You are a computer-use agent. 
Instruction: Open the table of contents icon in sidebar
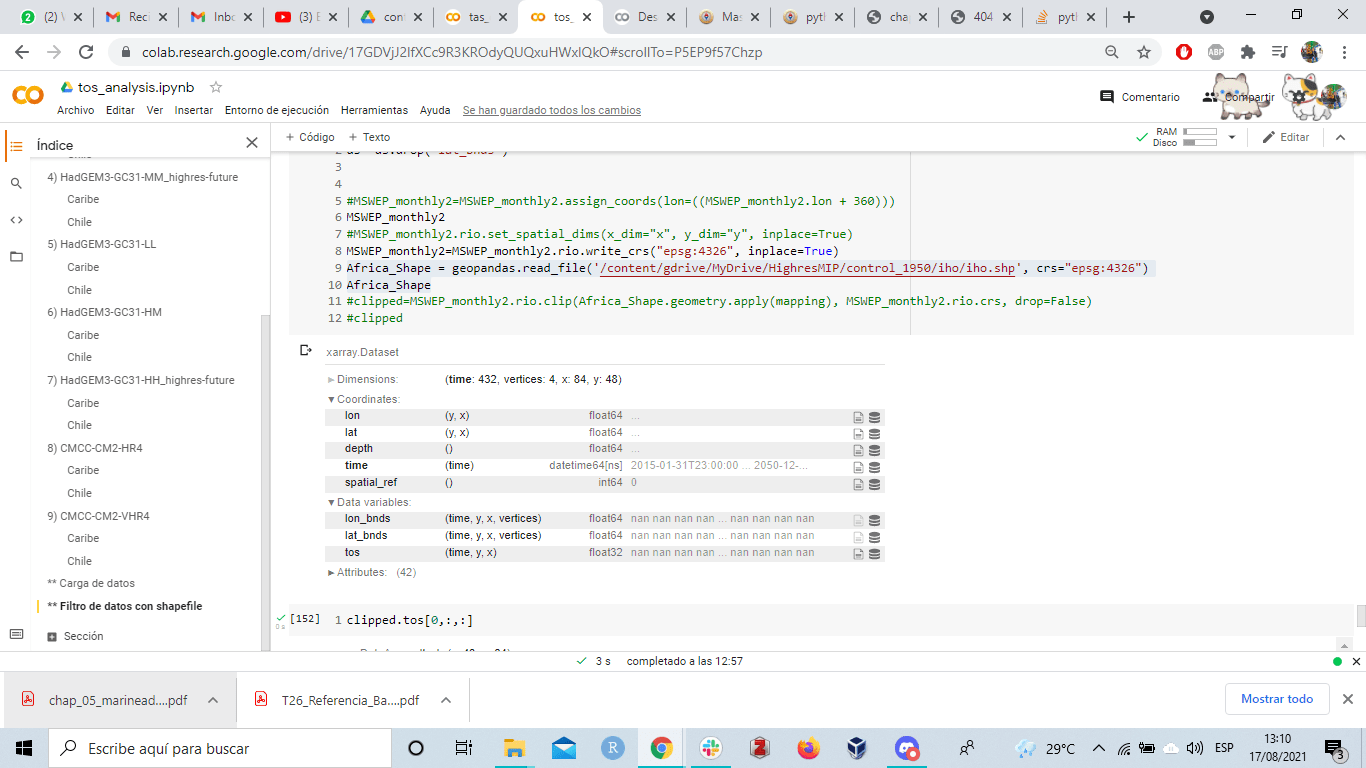click(14, 144)
